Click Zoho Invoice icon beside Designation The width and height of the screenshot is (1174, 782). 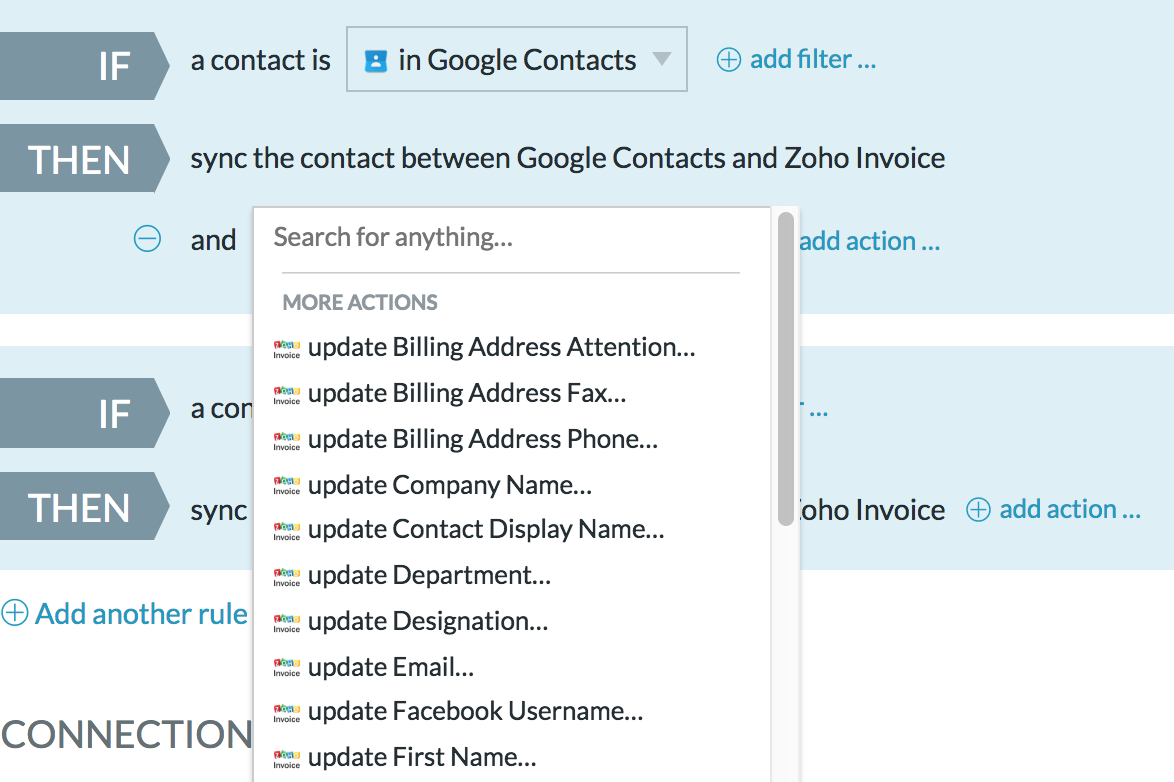click(x=286, y=622)
